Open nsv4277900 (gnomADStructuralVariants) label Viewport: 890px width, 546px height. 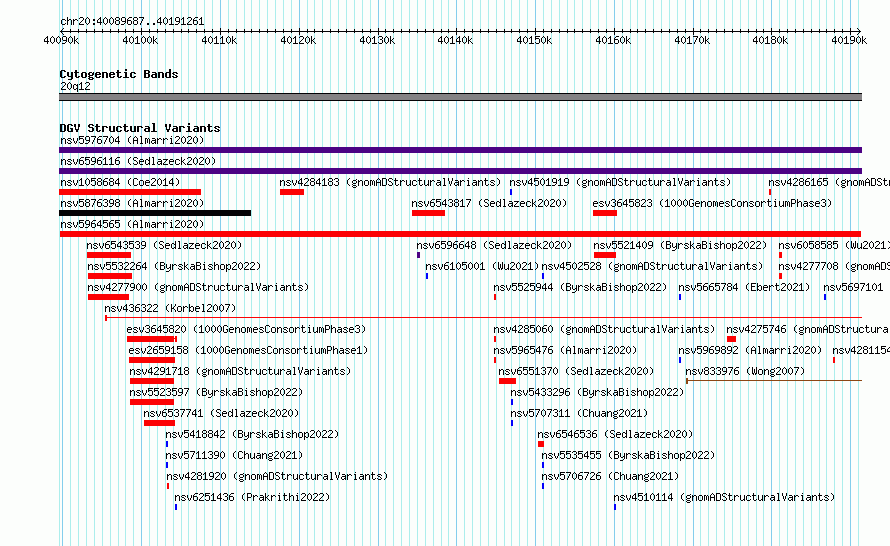click(198, 287)
